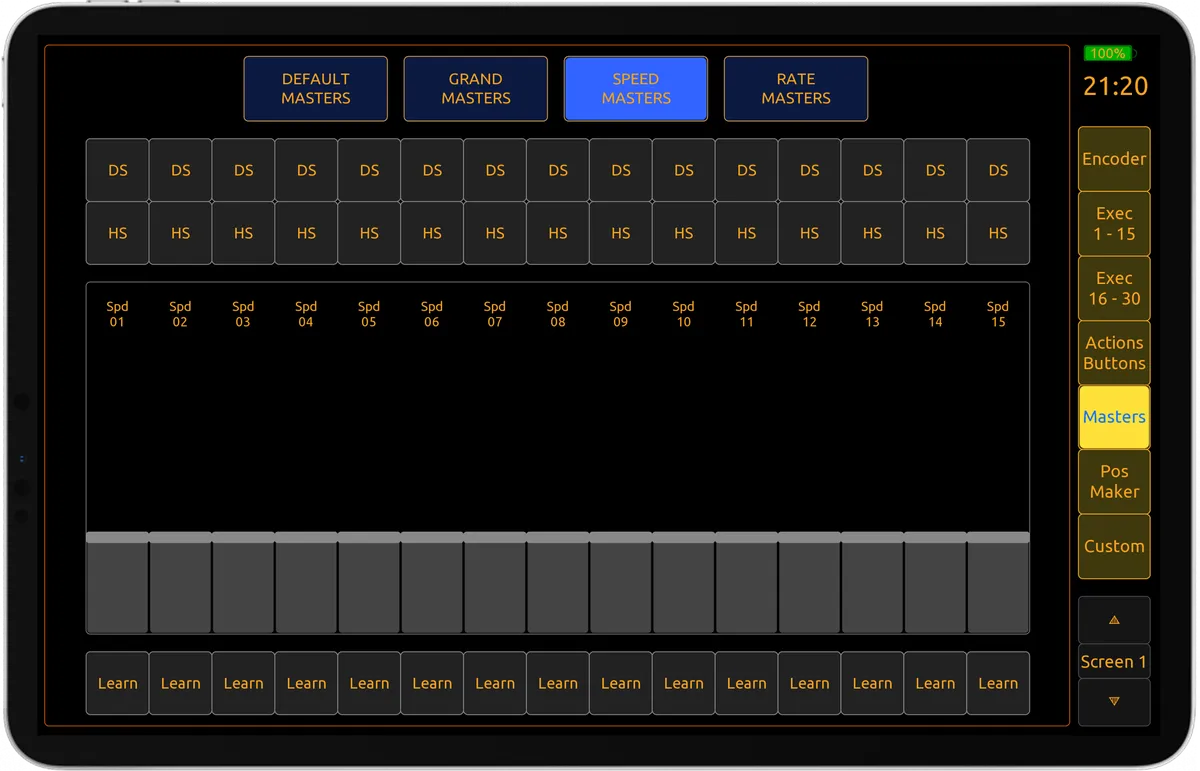This screenshot has height=771, width=1200.
Task: Click the Spd 01 fader handle
Action: coord(118,537)
